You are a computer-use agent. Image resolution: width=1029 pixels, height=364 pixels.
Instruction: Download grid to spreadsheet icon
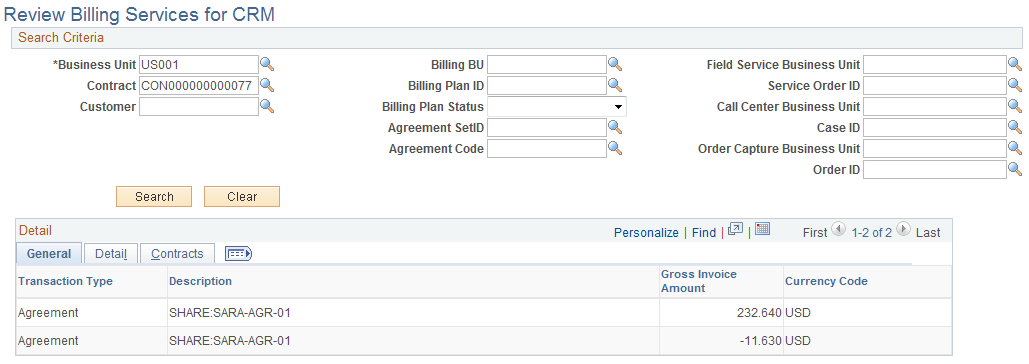[x=762, y=229]
